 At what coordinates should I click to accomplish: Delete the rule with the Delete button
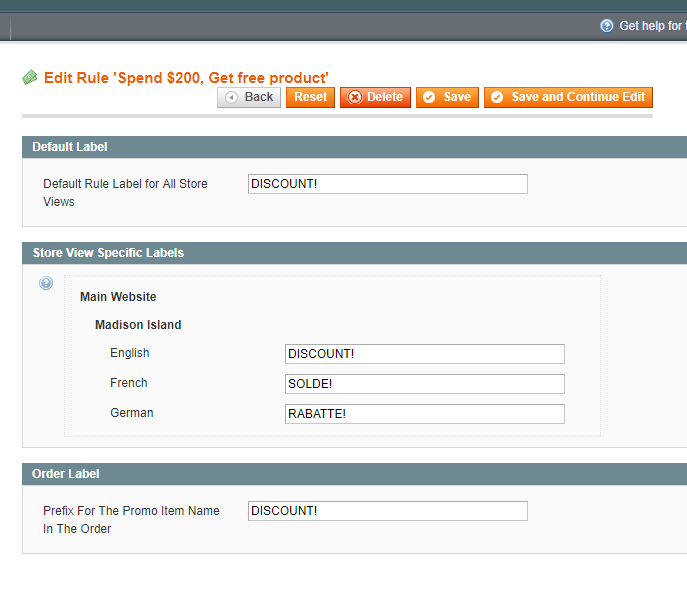pos(375,97)
